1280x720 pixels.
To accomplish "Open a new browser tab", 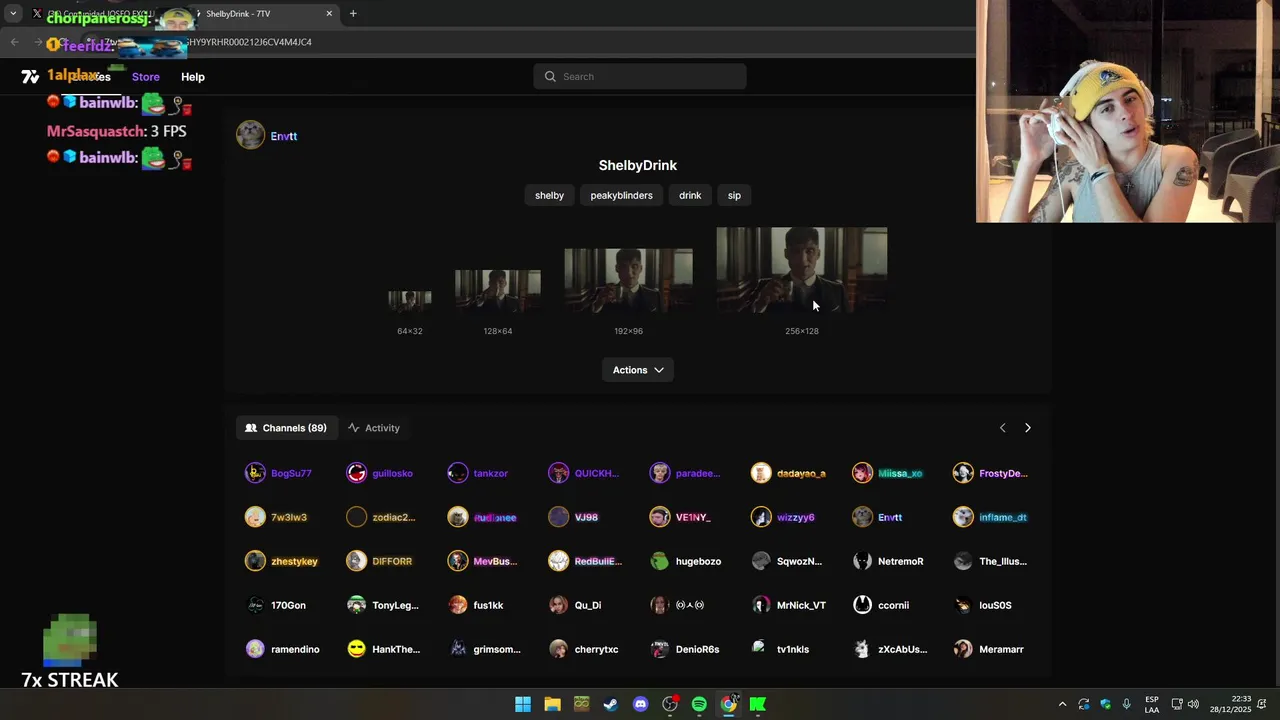I will tap(353, 14).
